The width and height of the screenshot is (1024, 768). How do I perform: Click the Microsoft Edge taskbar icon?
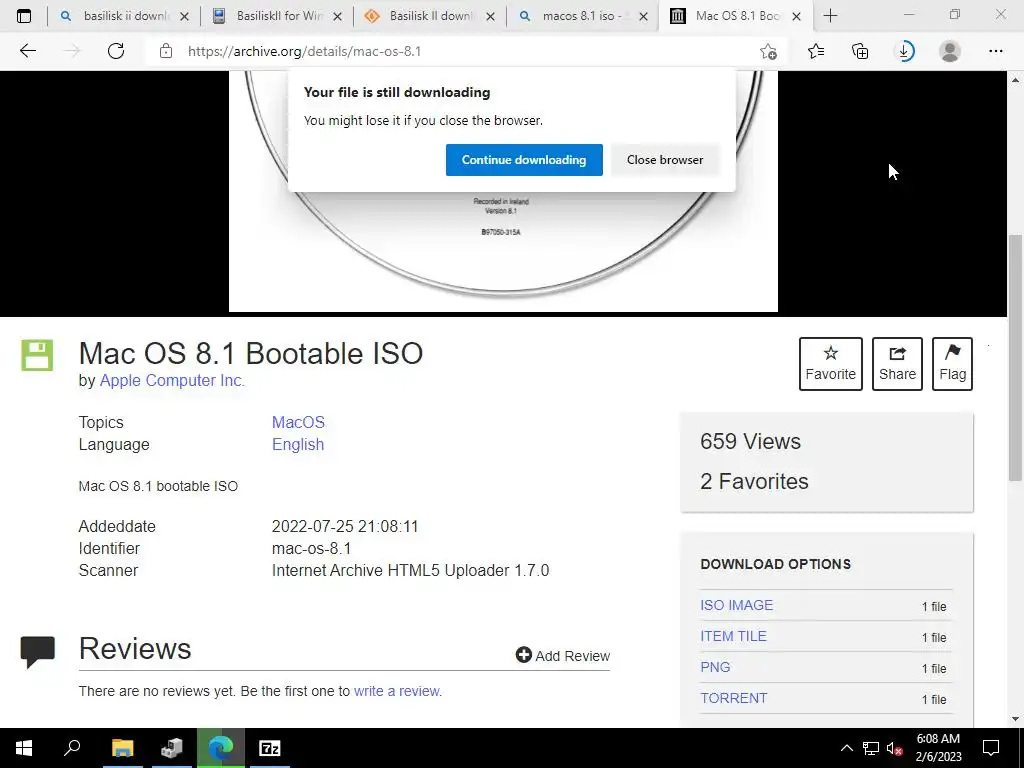(x=221, y=748)
